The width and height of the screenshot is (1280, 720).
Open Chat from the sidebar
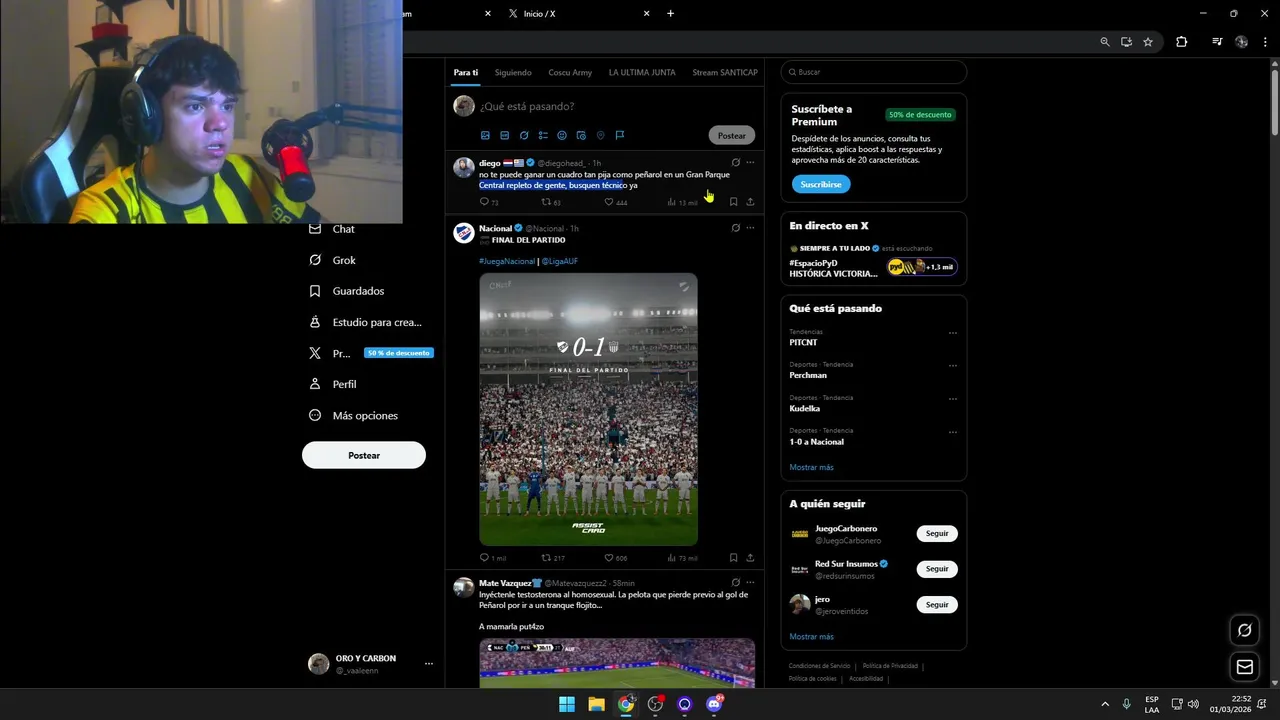pyautogui.click(x=333, y=229)
